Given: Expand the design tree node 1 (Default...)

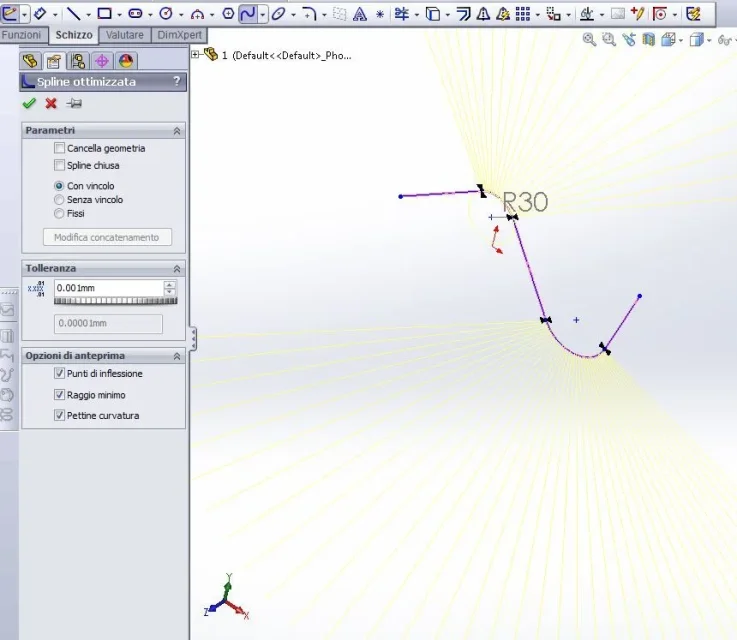Looking at the screenshot, I should [x=195, y=55].
